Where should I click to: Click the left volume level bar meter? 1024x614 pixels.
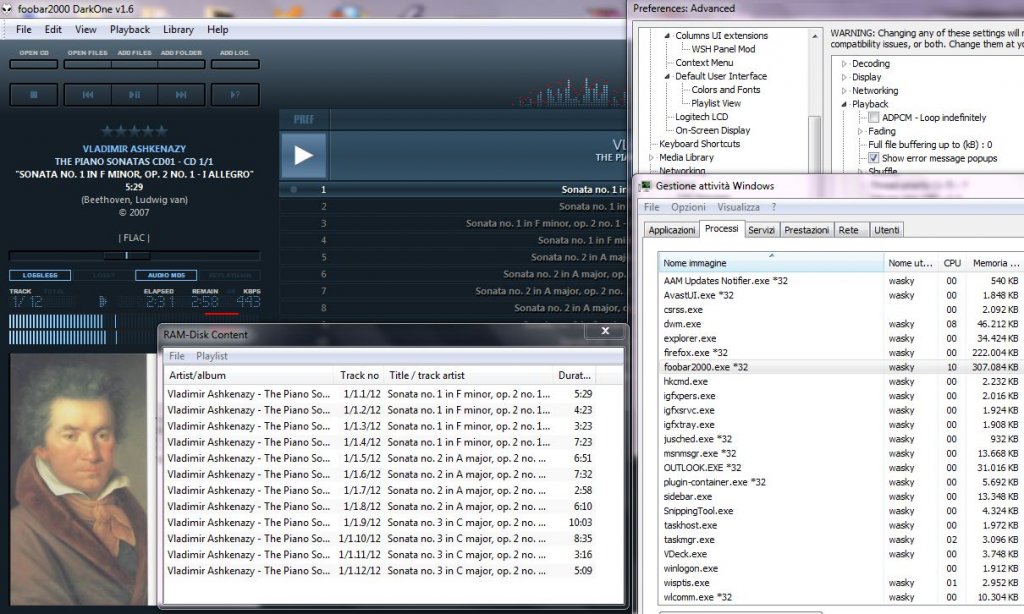pyautogui.click(x=56, y=321)
